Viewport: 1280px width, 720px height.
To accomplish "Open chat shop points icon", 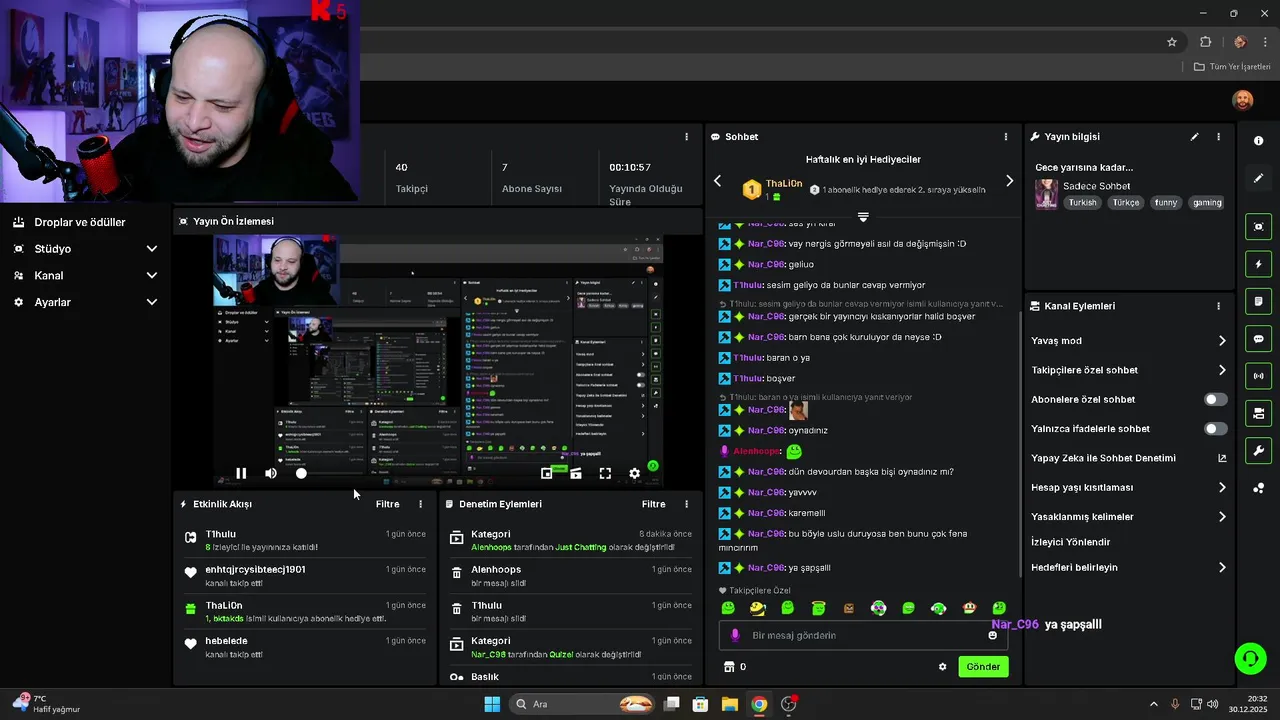I will click(729, 667).
